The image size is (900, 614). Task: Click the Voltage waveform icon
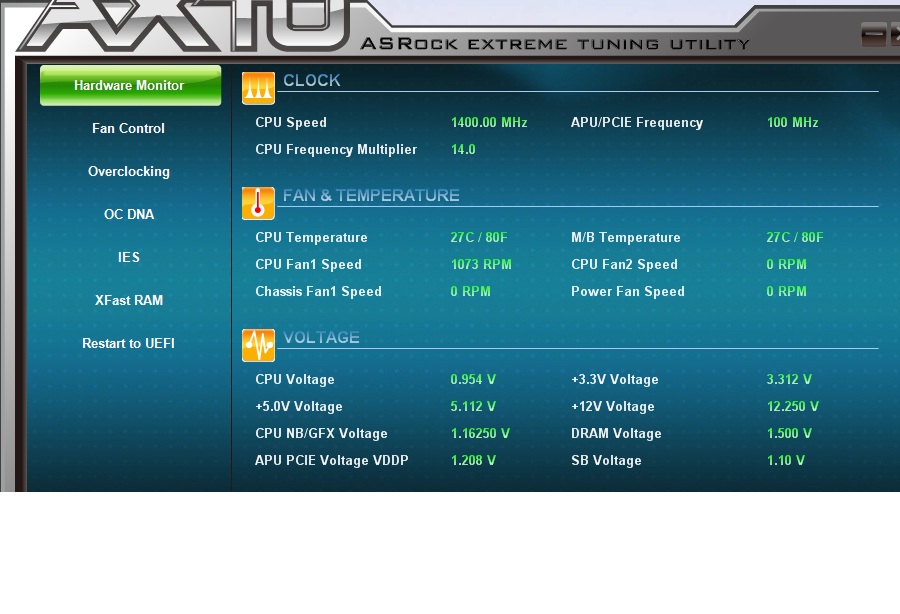pyautogui.click(x=258, y=345)
